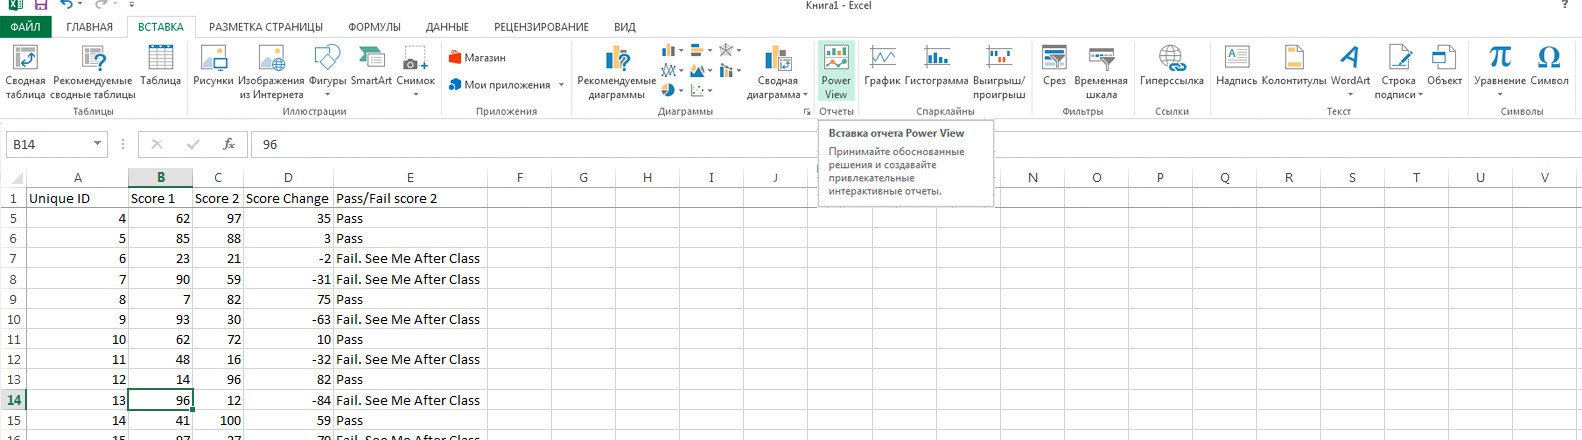Click the Колонтитулы header and footer icon
This screenshot has width=1582, height=440.
point(1293,68)
